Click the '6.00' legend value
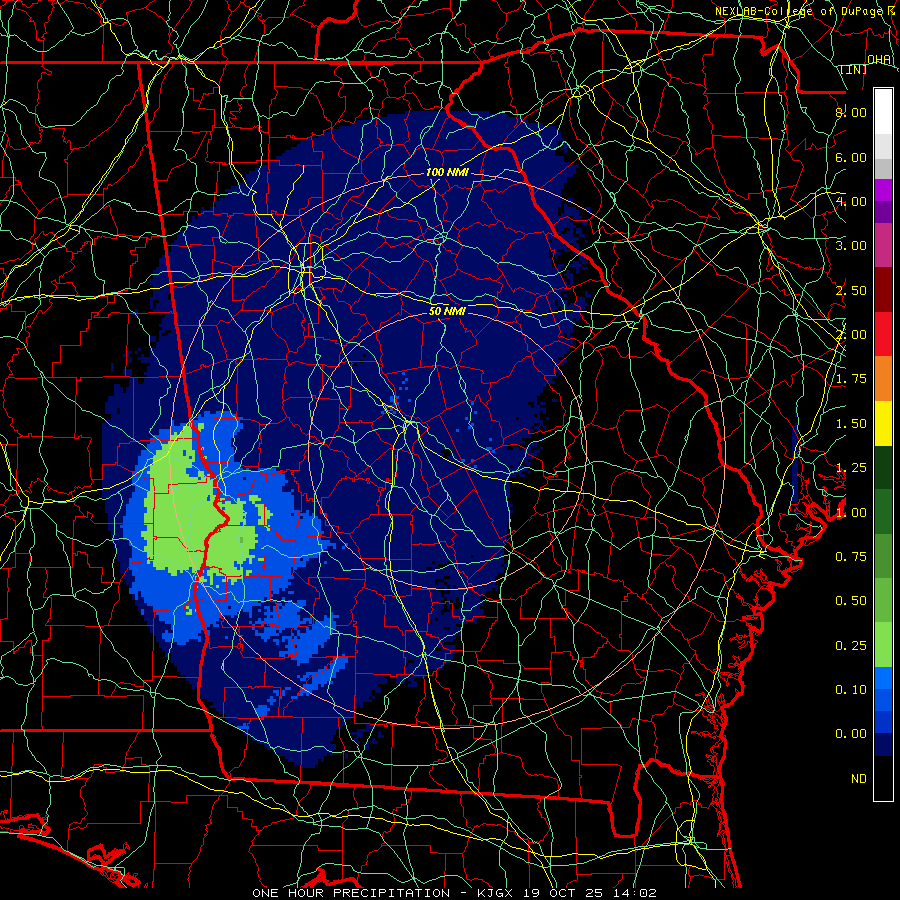Viewport: 900px width, 900px height. tap(851, 157)
